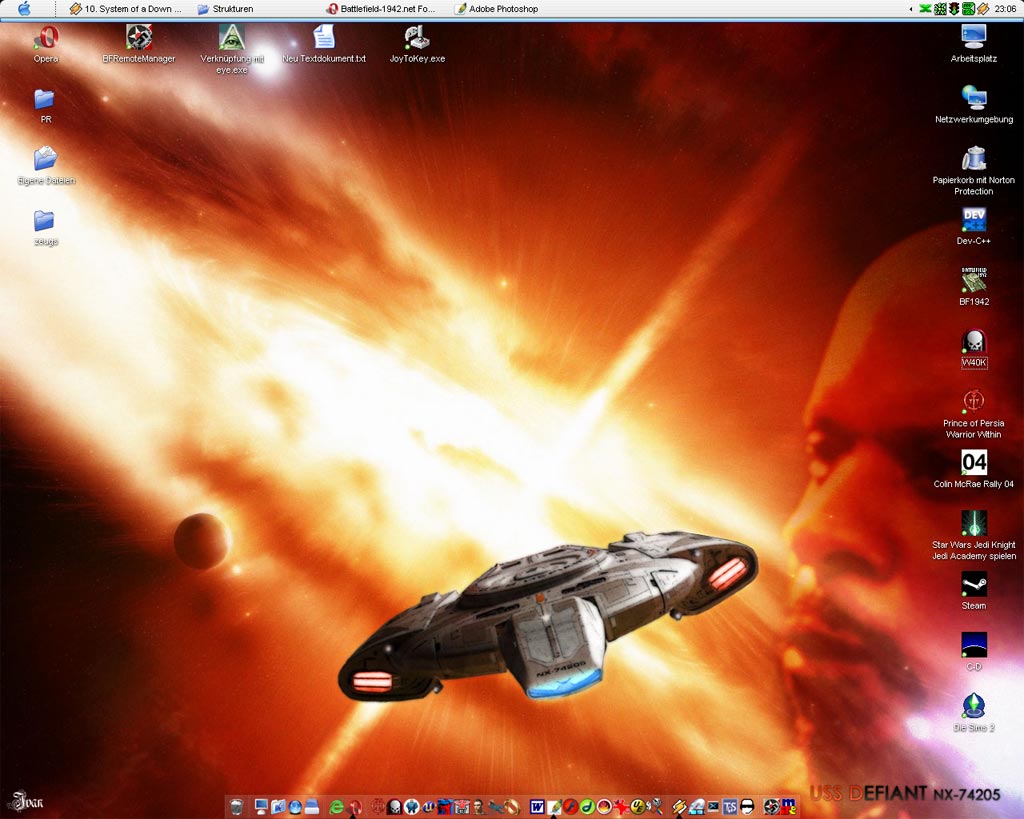Click the red splat dock icon
The height and width of the screenshot is (819, 1024).
tap(621, 807)
